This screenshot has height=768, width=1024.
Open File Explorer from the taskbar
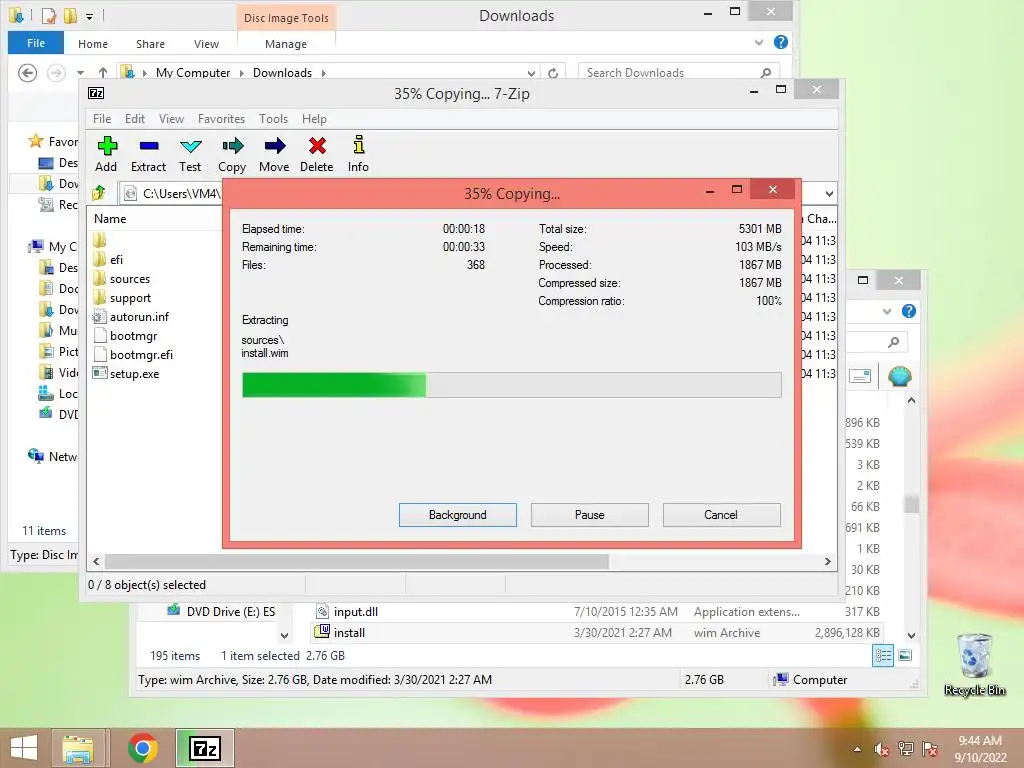78,748
